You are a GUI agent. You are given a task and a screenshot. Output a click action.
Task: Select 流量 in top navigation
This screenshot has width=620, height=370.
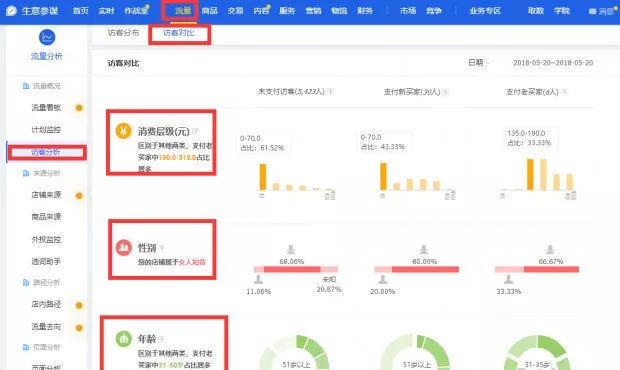(183, 11)
